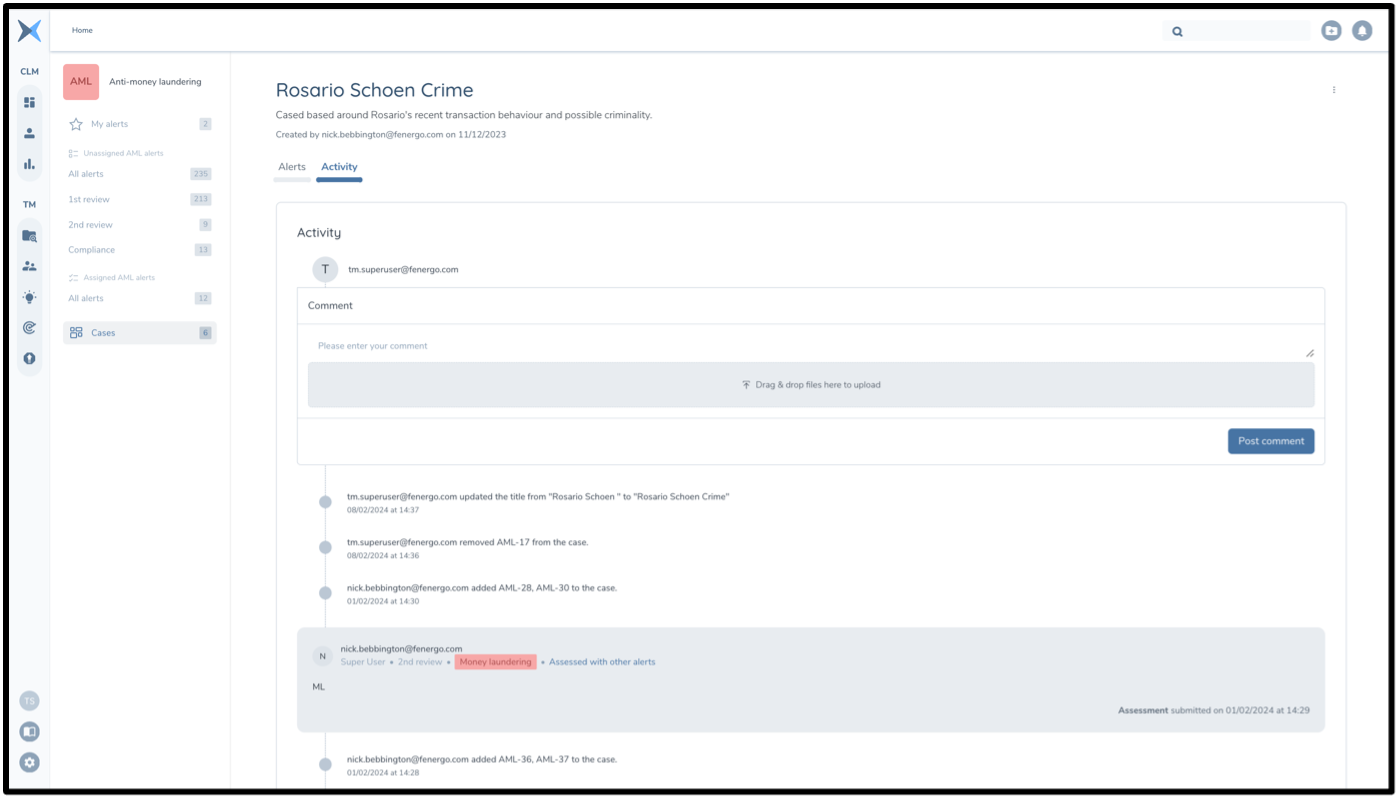1399x800 pixels.
Task: Open the CLM dashboard grid icon
Action: 29,102
